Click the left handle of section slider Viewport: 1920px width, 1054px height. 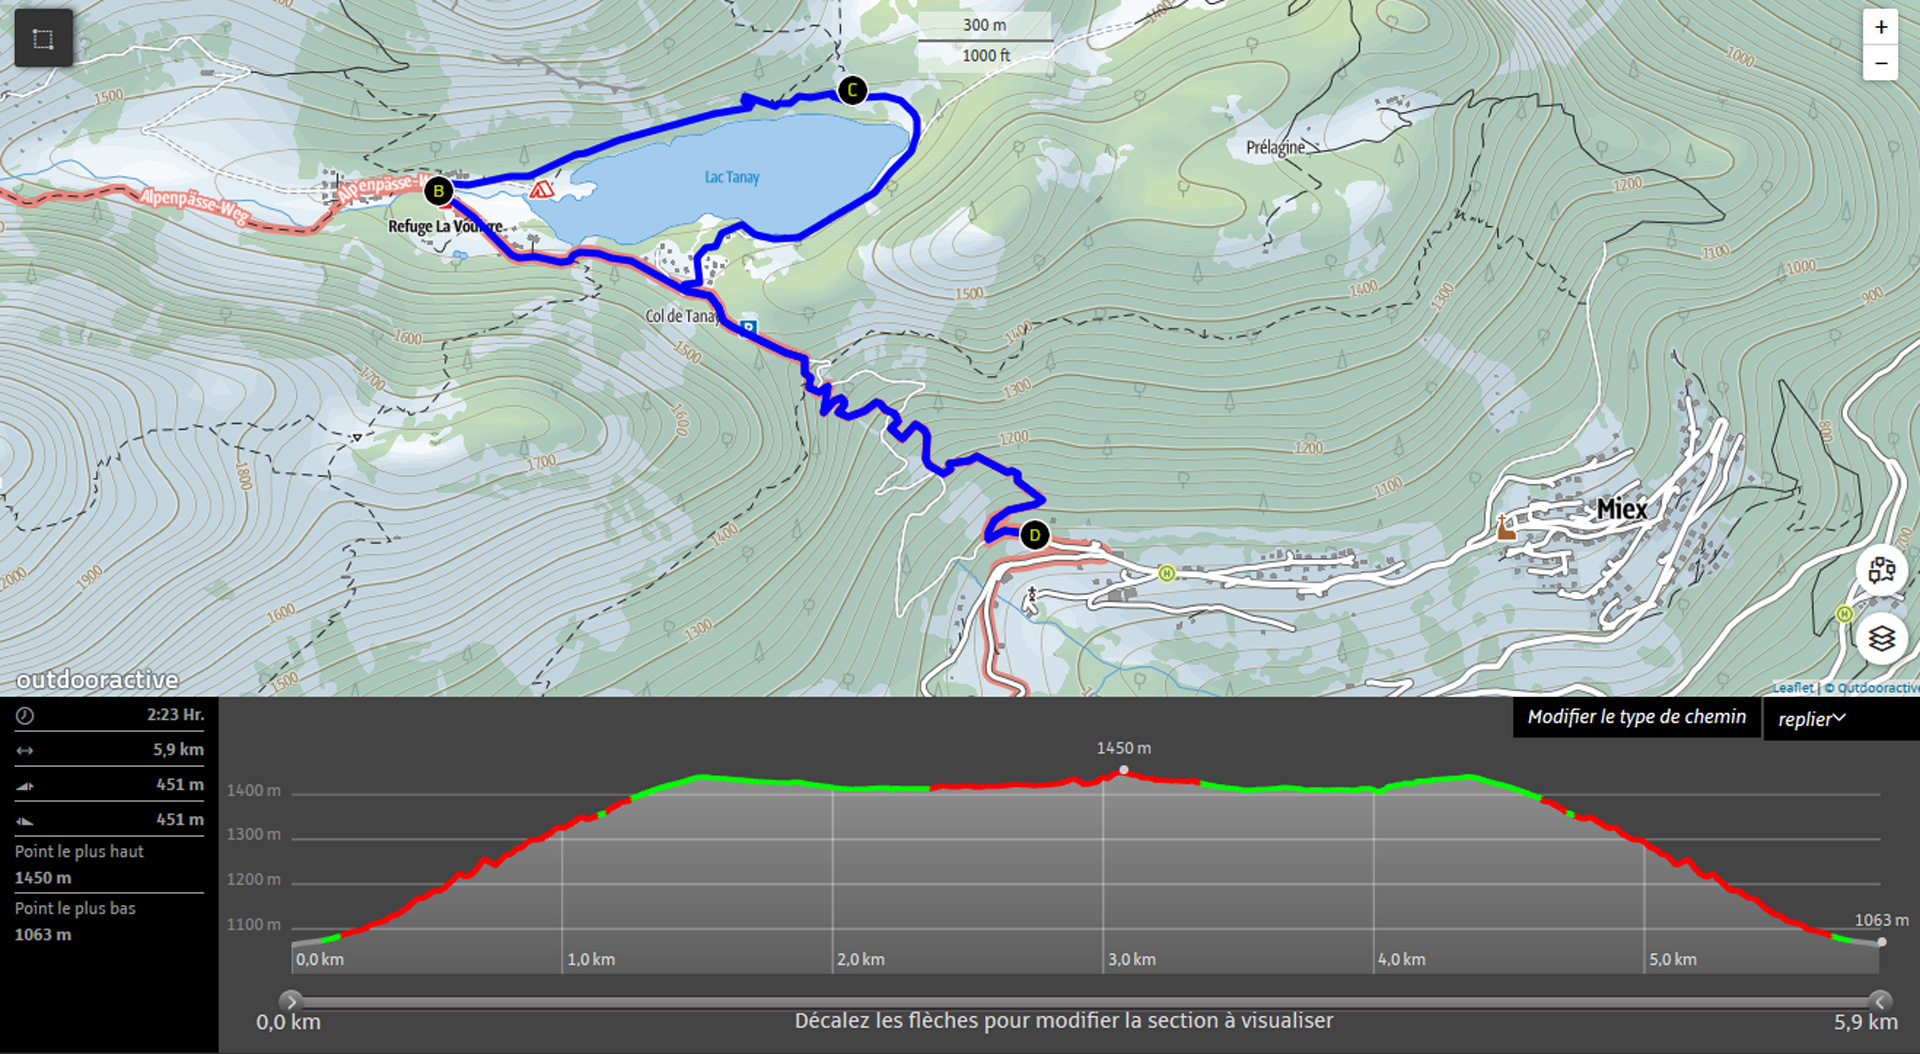tap(290, 1001)
